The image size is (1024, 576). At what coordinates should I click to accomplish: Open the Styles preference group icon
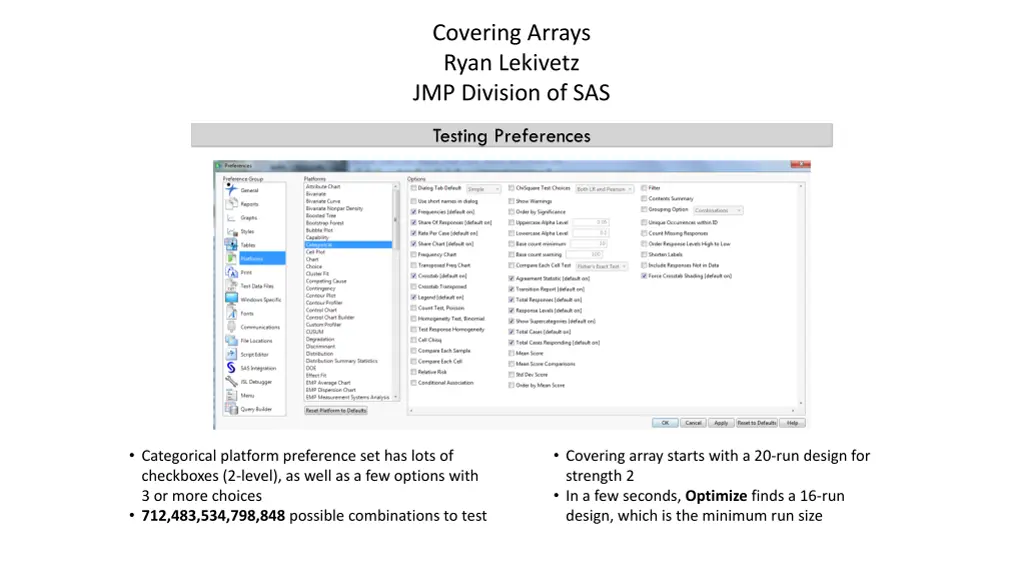[x=231, y=231]
